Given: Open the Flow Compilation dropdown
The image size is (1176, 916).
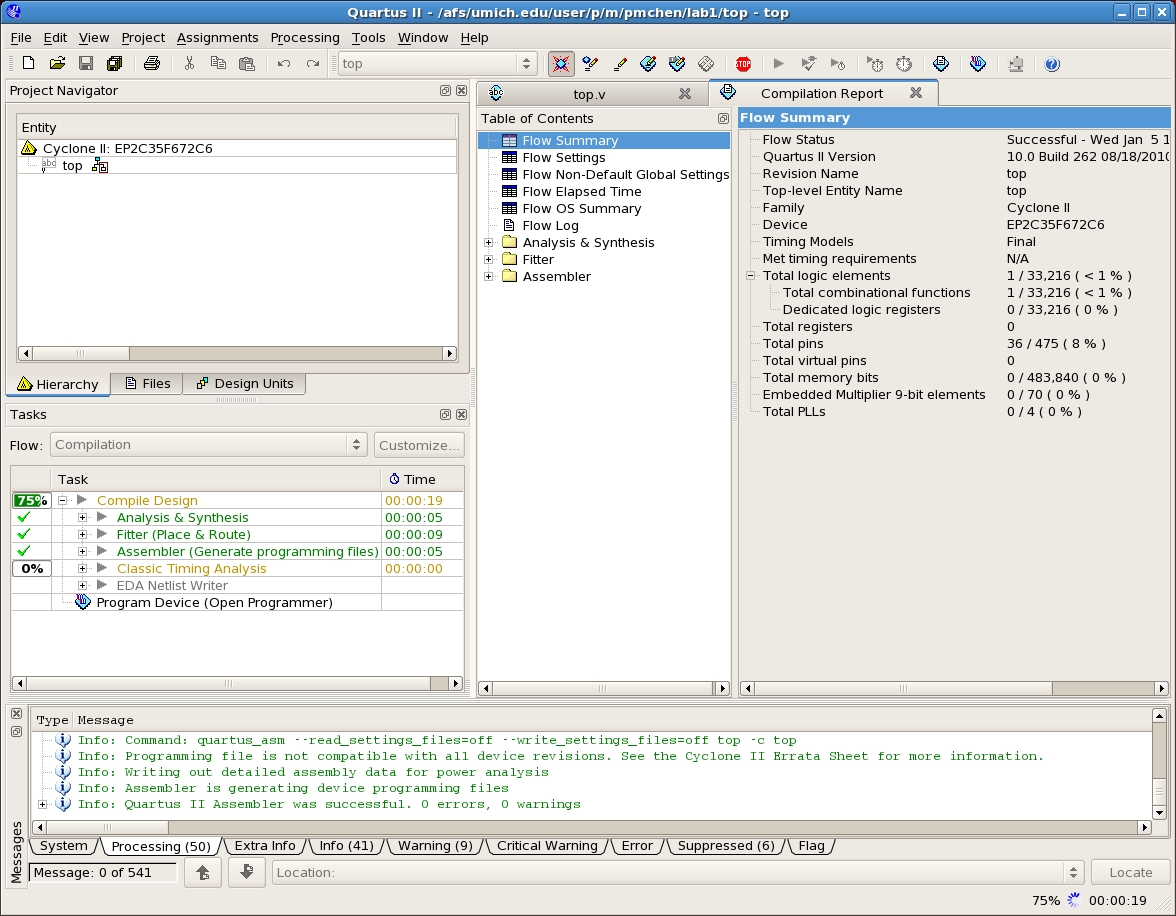Looking at the screenshot, I should [208, 445].
